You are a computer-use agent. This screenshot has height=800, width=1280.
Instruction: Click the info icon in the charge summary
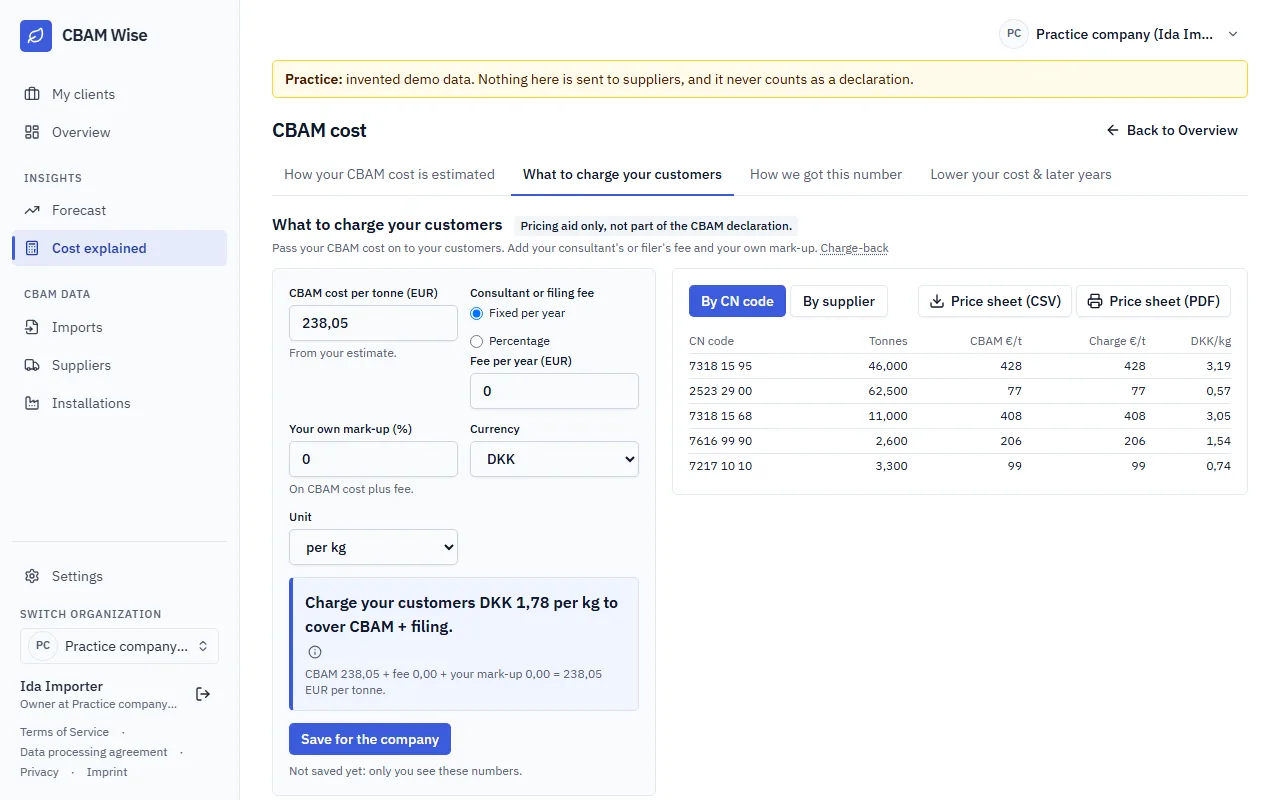click(x=315, y=652)
